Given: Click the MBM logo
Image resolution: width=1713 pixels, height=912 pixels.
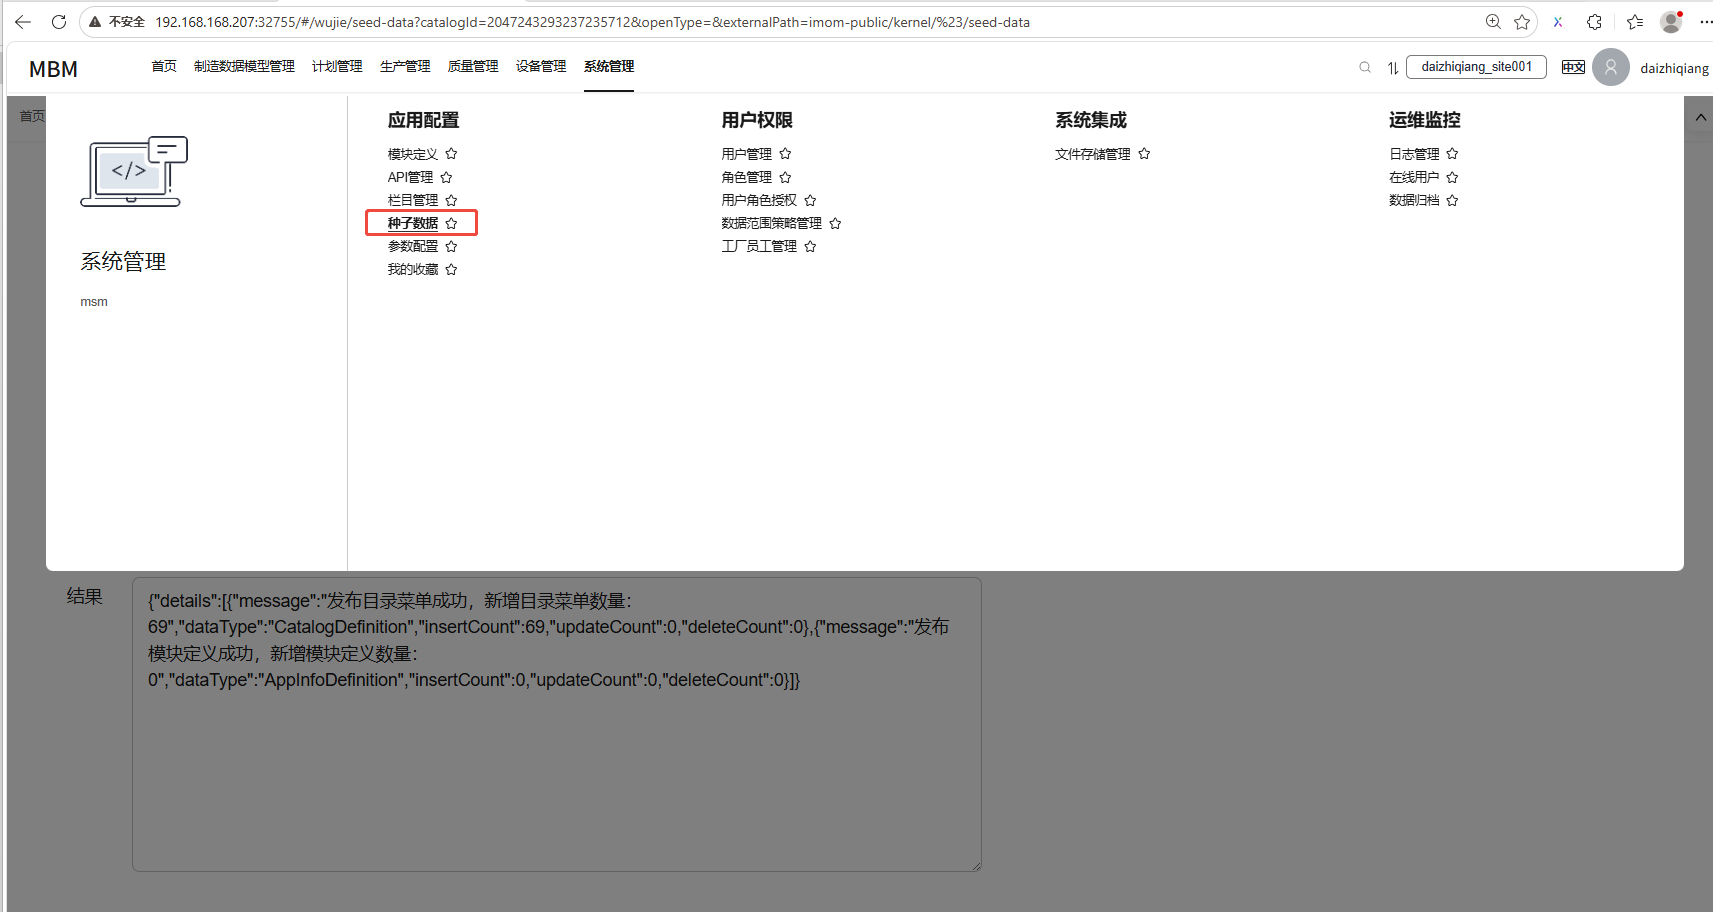Looking at the screenshot, I should tap(53, 69).
